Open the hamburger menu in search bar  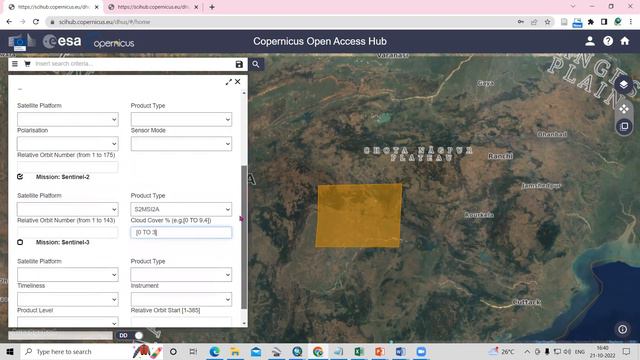point(15,64)
